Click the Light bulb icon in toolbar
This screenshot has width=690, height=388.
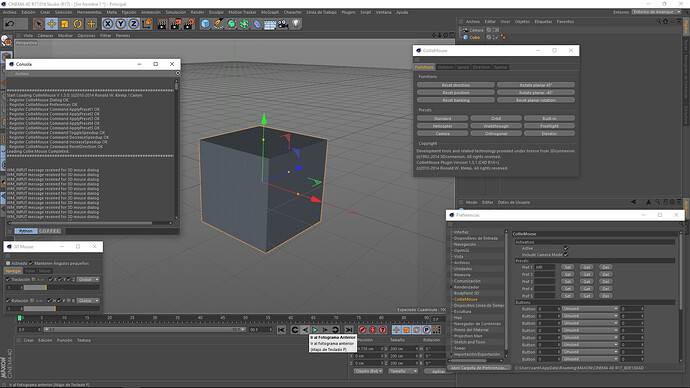pyautogui.click(x=296, y=24)
